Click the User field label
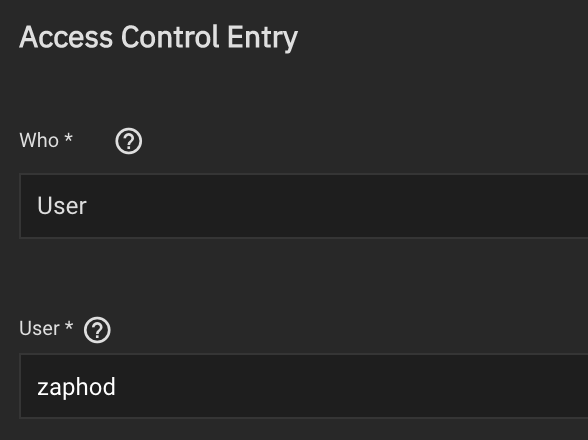Image resolution: width=588 pixels, height=440 pixels. tap(39, 329)
